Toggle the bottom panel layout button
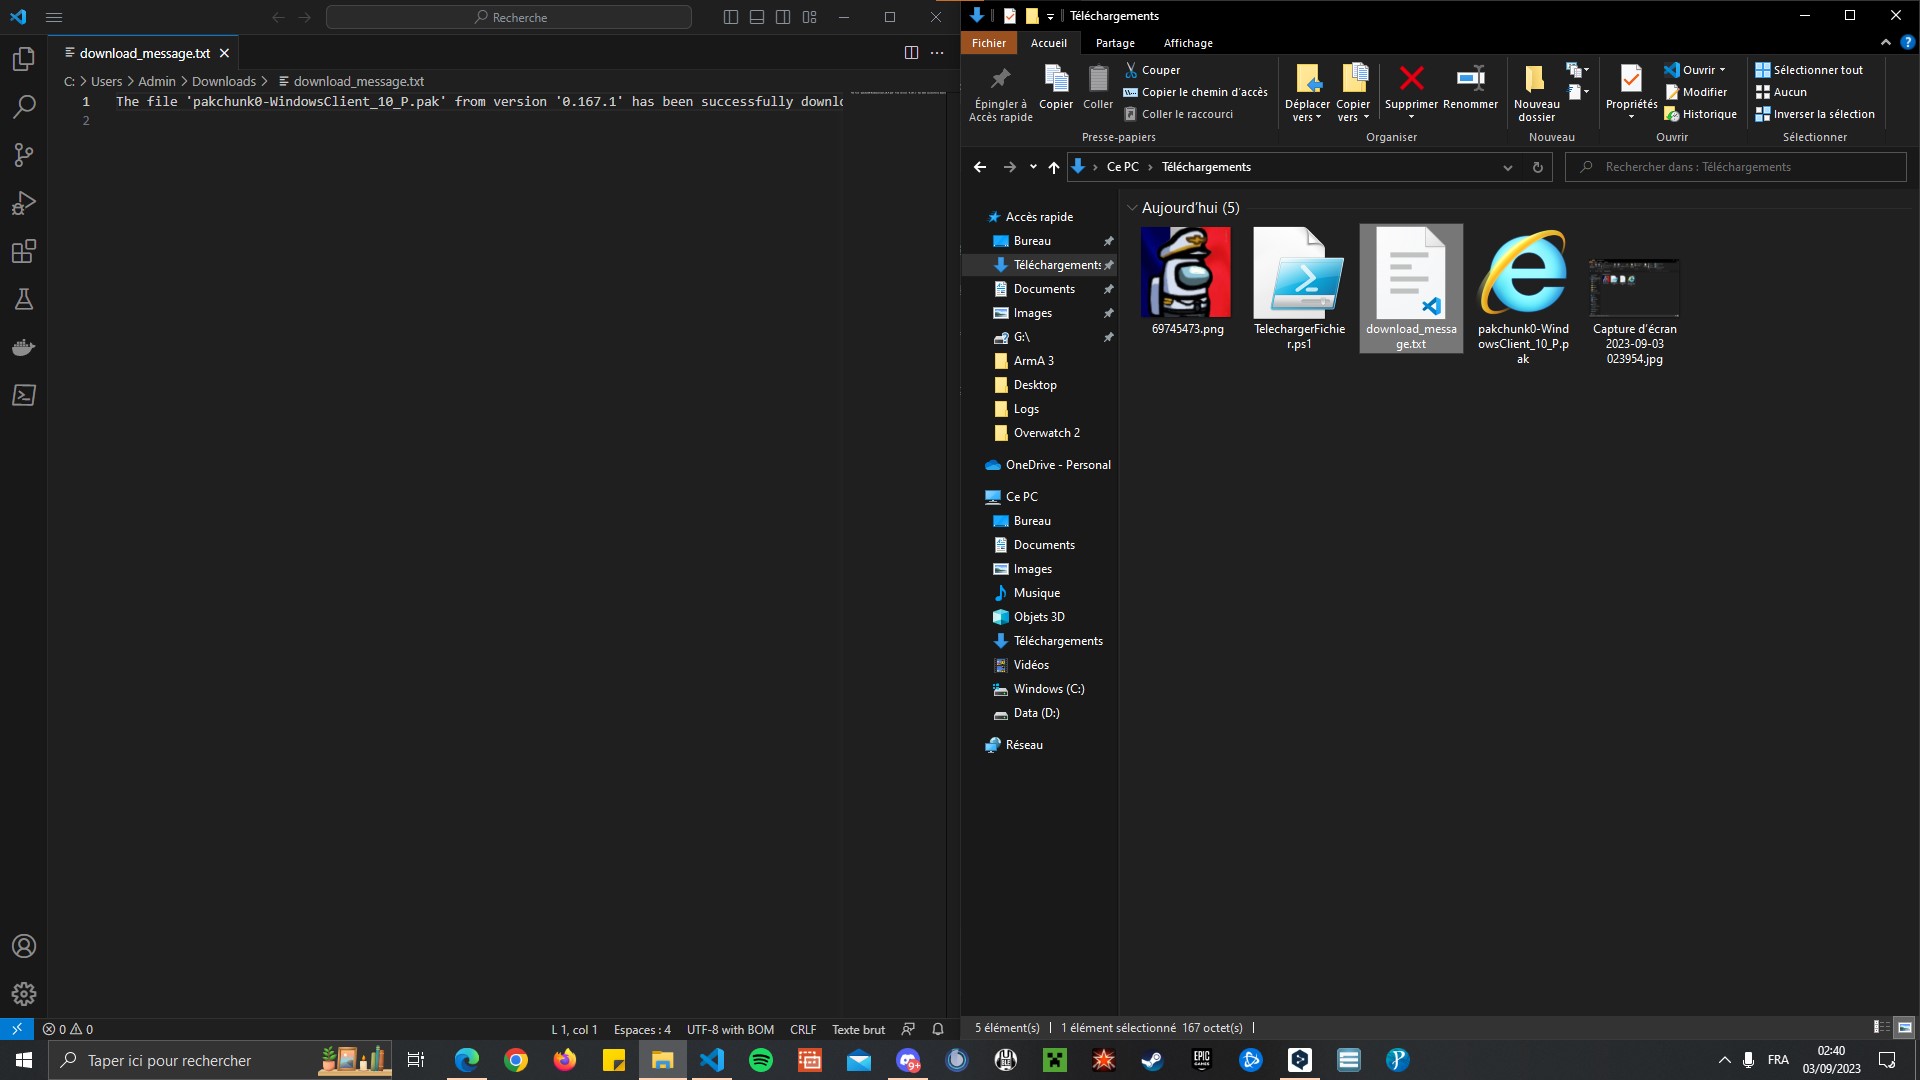 point(757,17)
